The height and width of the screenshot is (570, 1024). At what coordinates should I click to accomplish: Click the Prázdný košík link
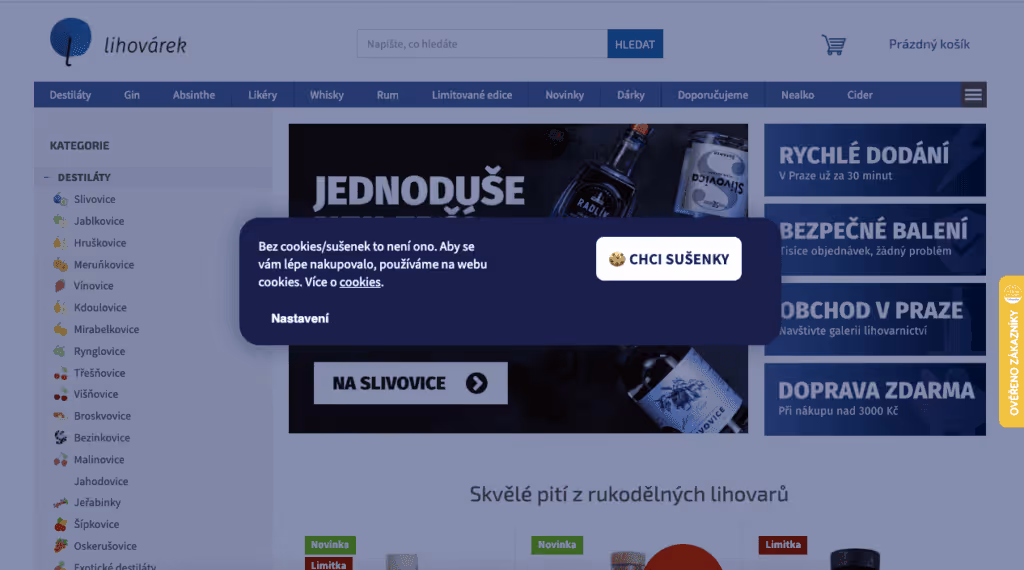pos(929,44)
